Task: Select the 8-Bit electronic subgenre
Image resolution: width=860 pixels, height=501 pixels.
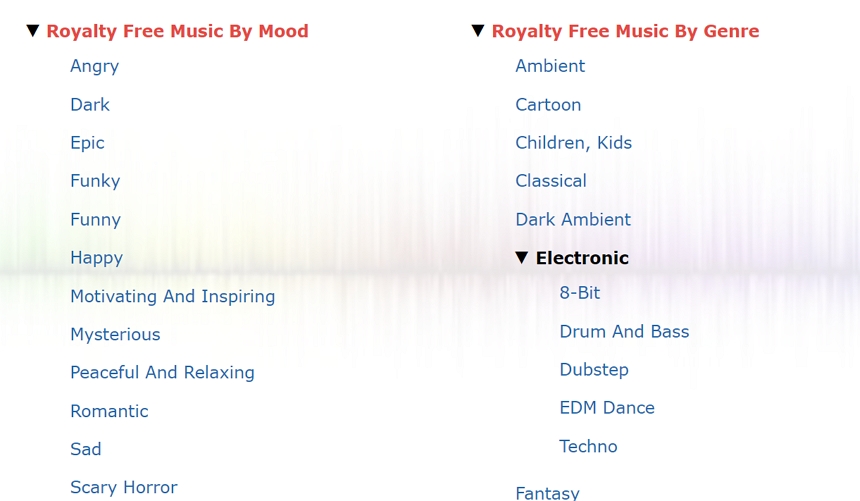Action: (x=580, y=293)
